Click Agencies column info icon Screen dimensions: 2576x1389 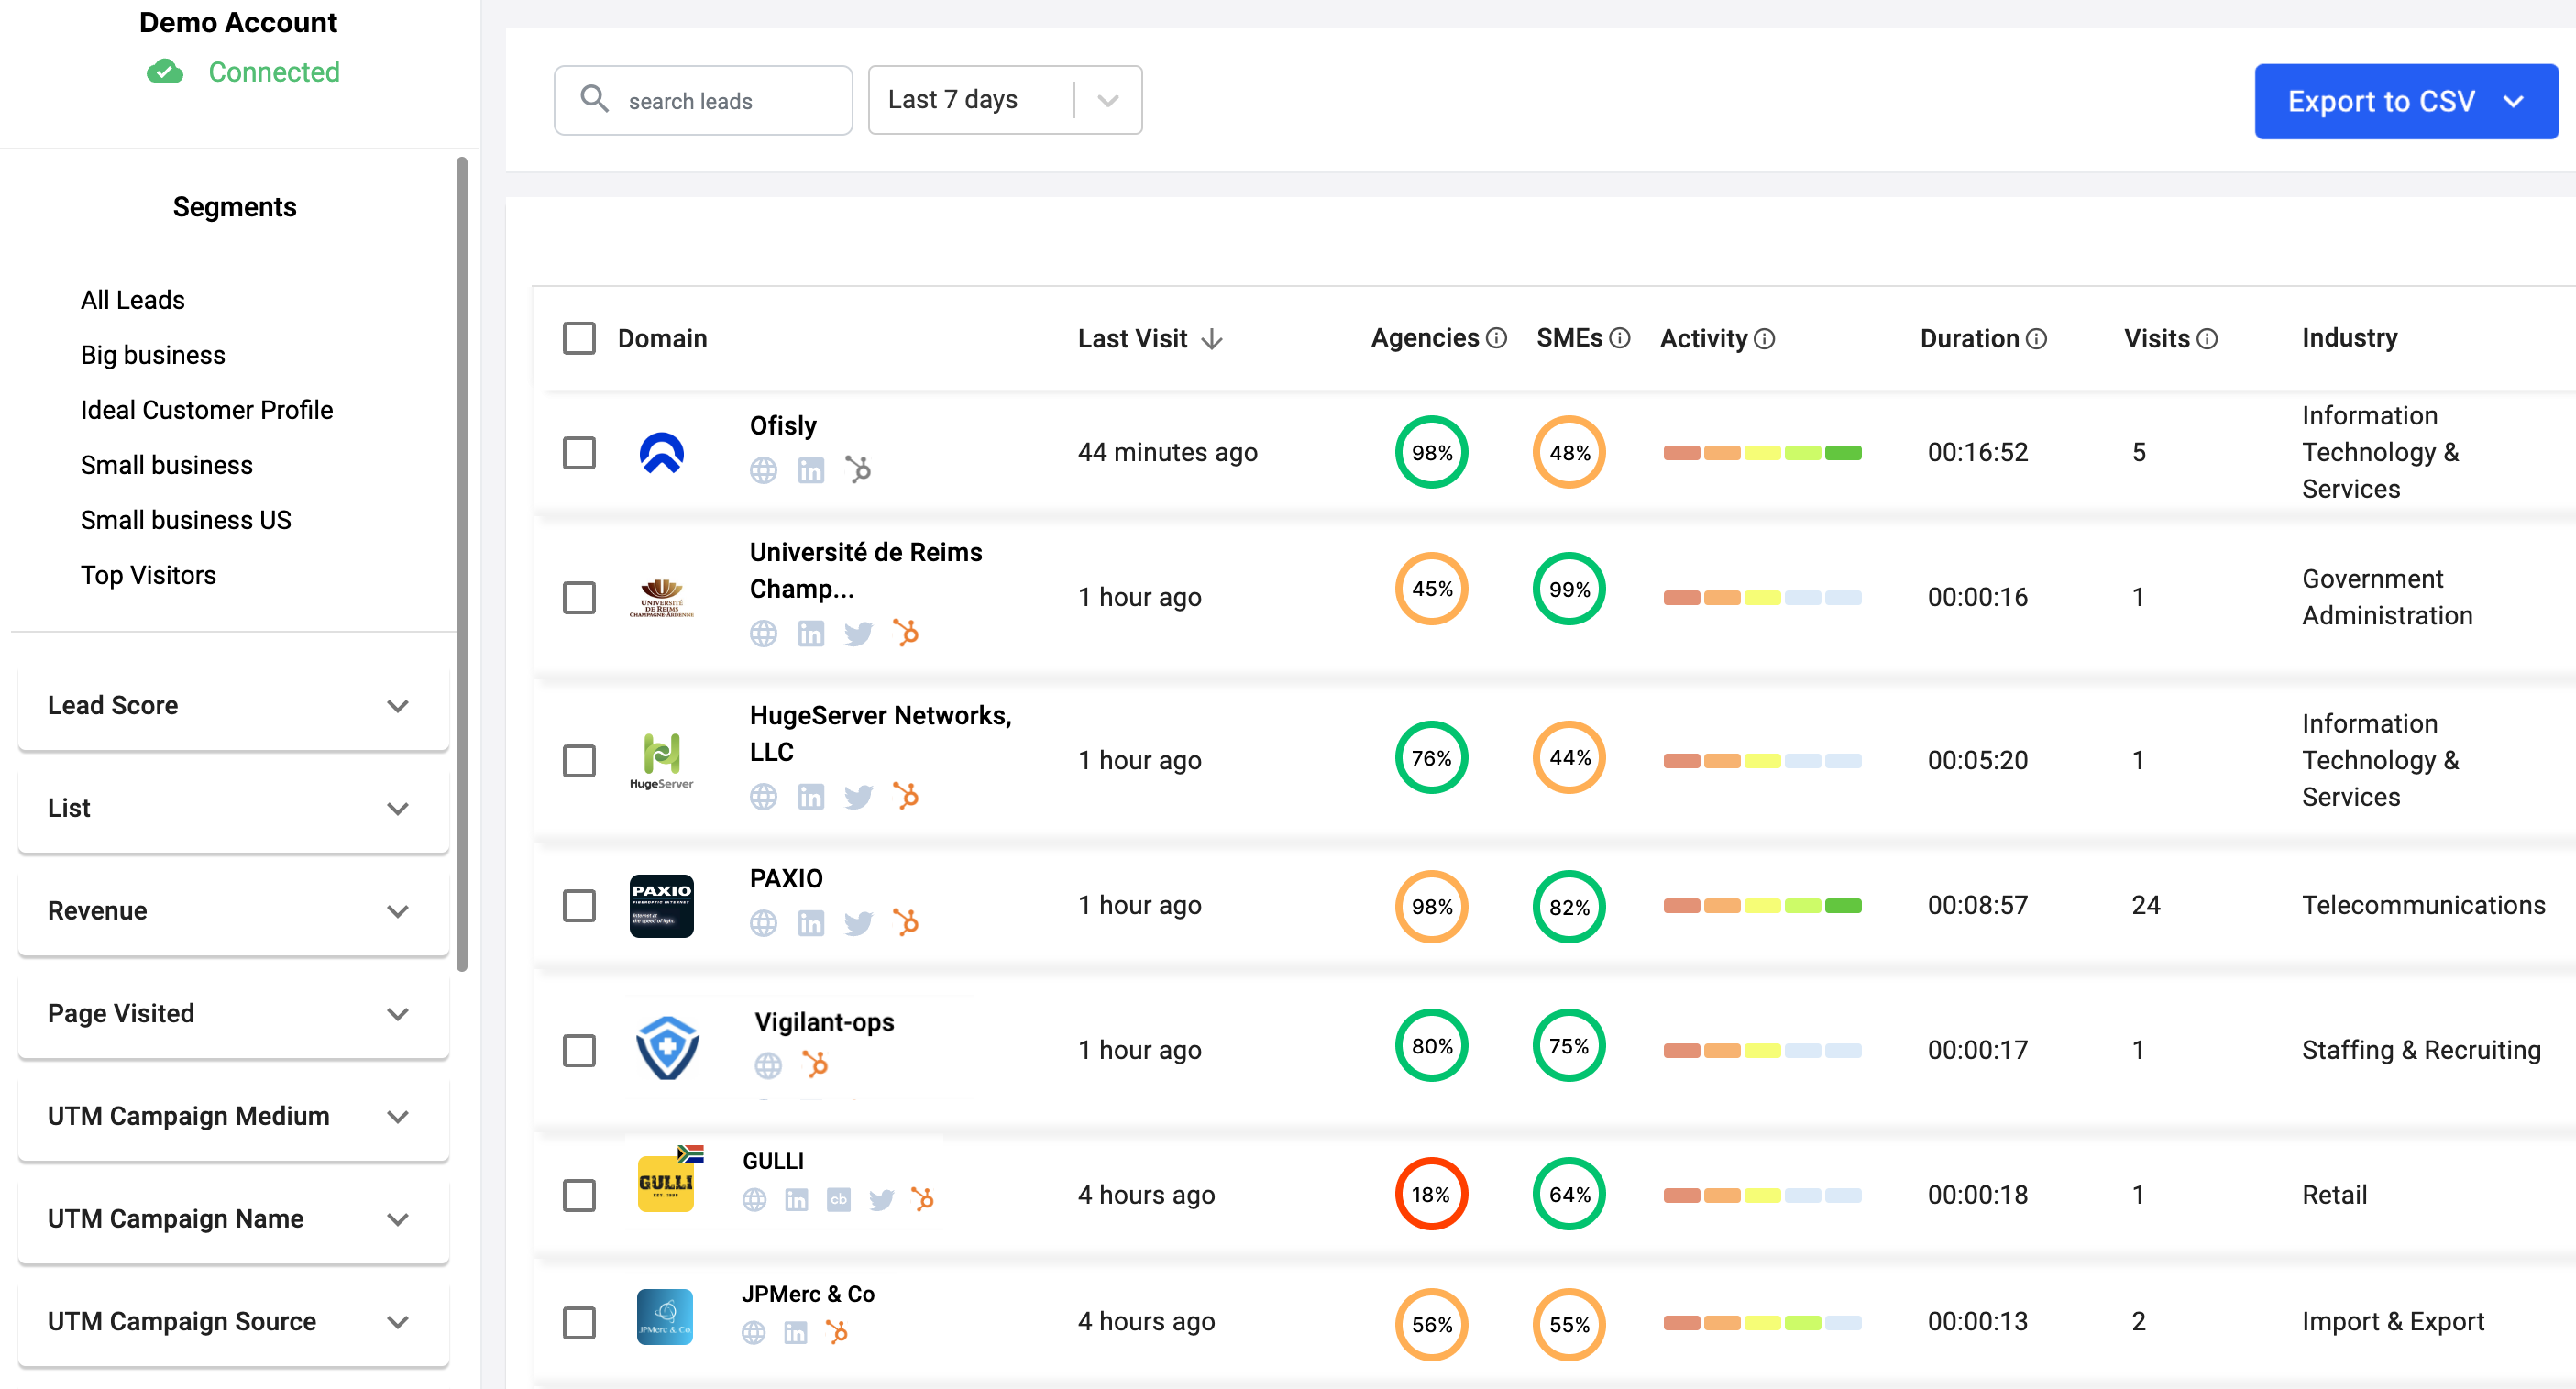pyautogui.click(x=1496, y=339)
